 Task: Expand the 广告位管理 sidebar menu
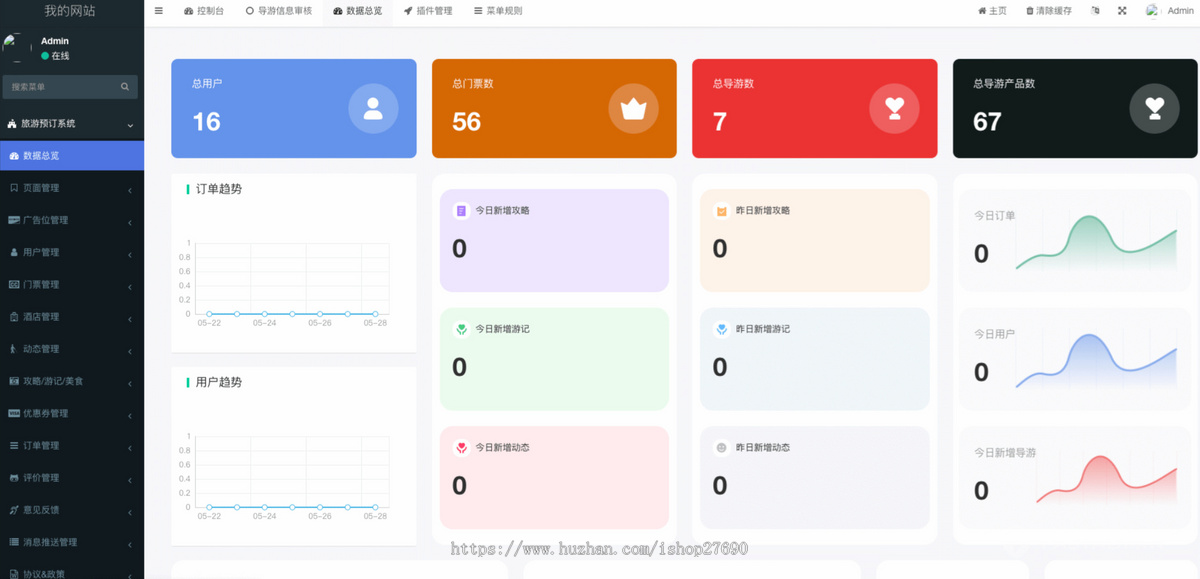point(72,220)
